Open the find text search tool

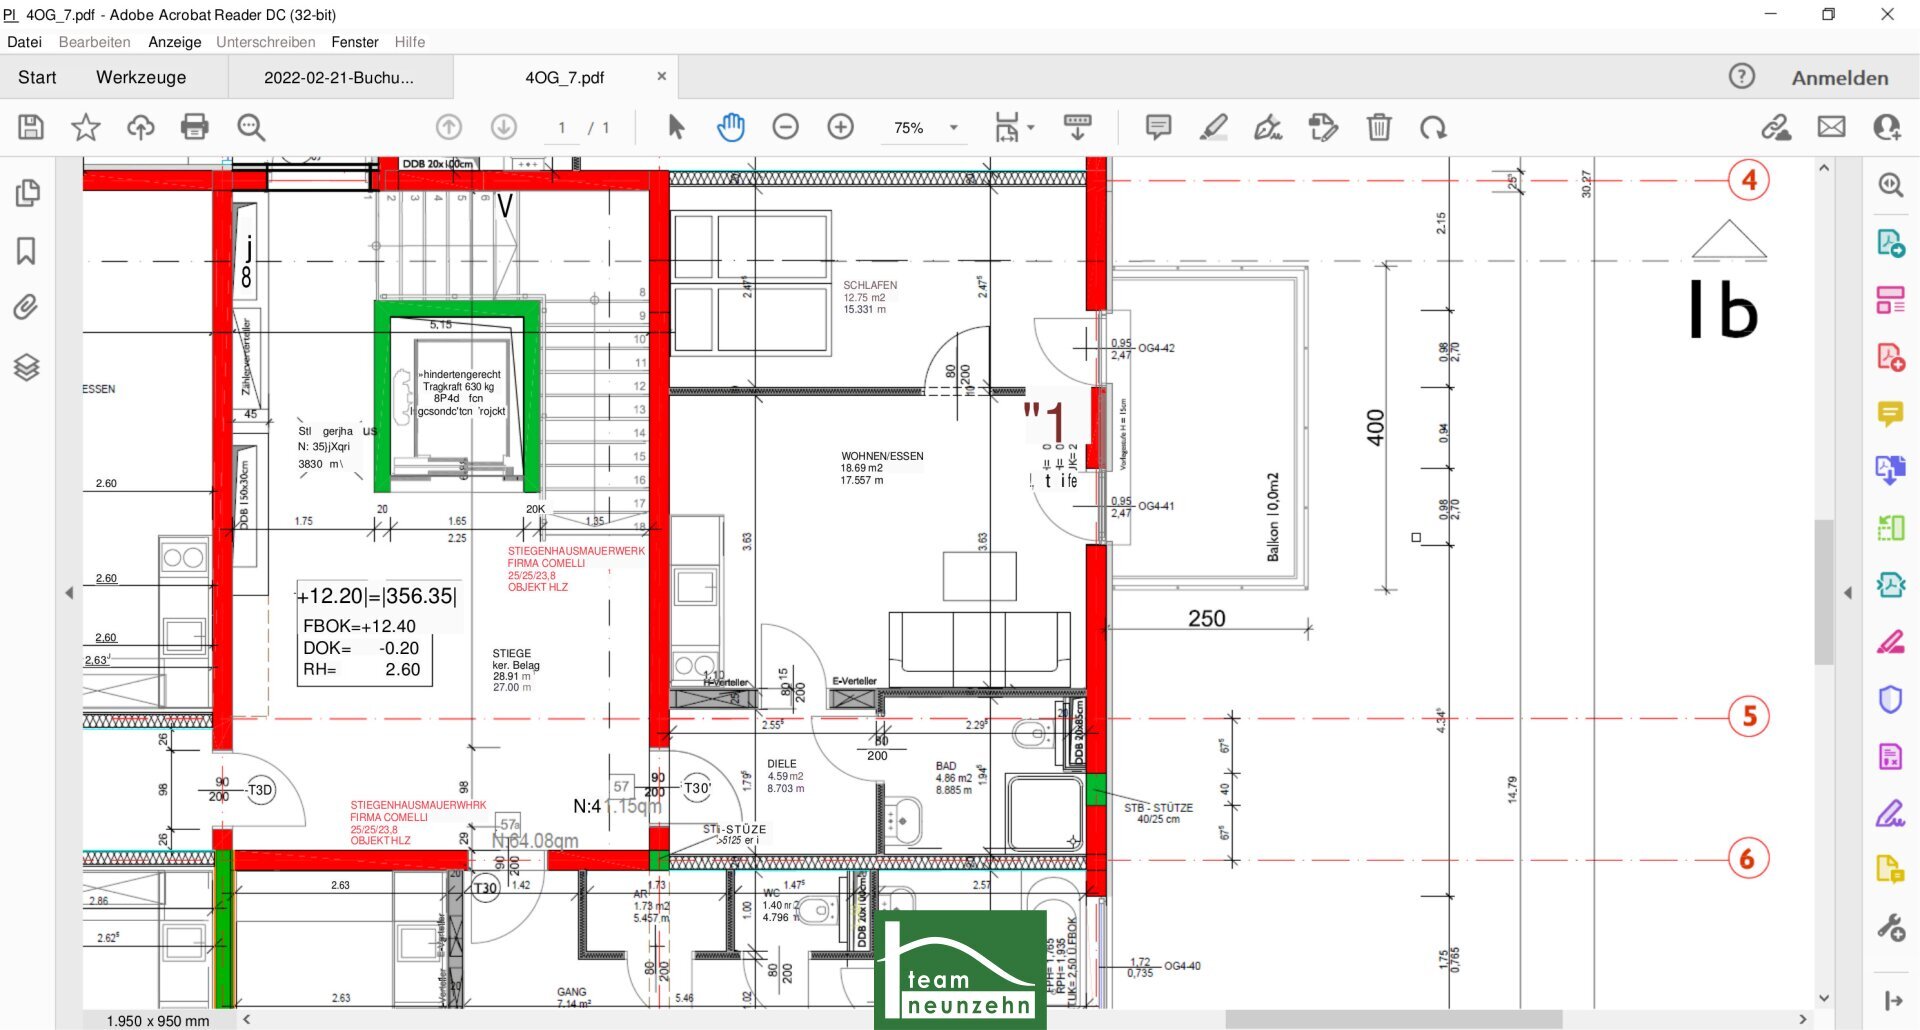coord(251,127)
